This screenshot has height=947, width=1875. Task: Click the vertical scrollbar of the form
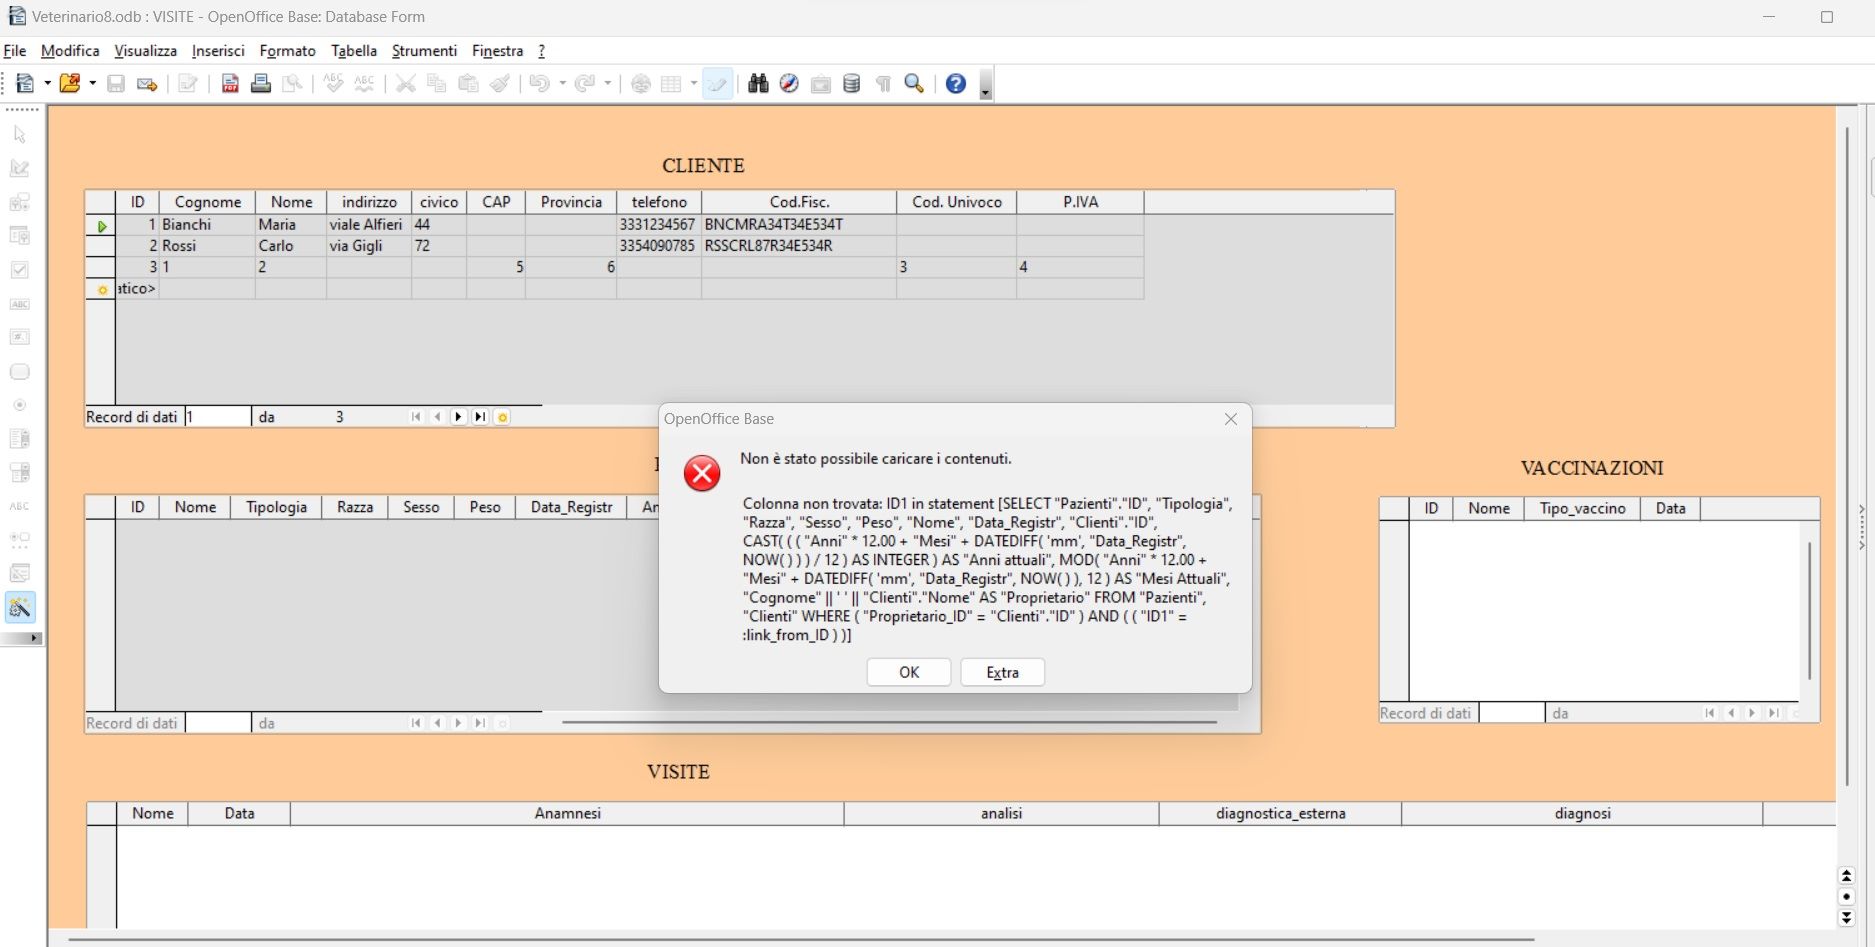1846,455
